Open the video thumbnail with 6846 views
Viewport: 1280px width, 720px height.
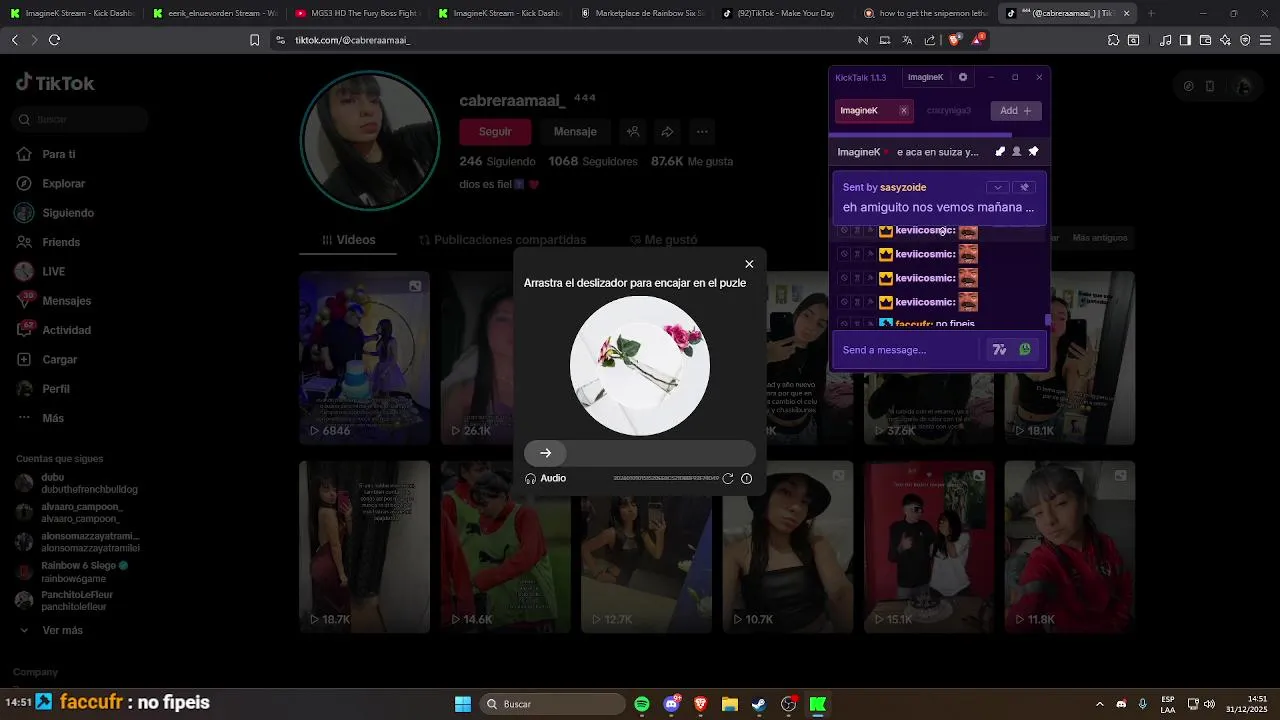pos(364,358)
